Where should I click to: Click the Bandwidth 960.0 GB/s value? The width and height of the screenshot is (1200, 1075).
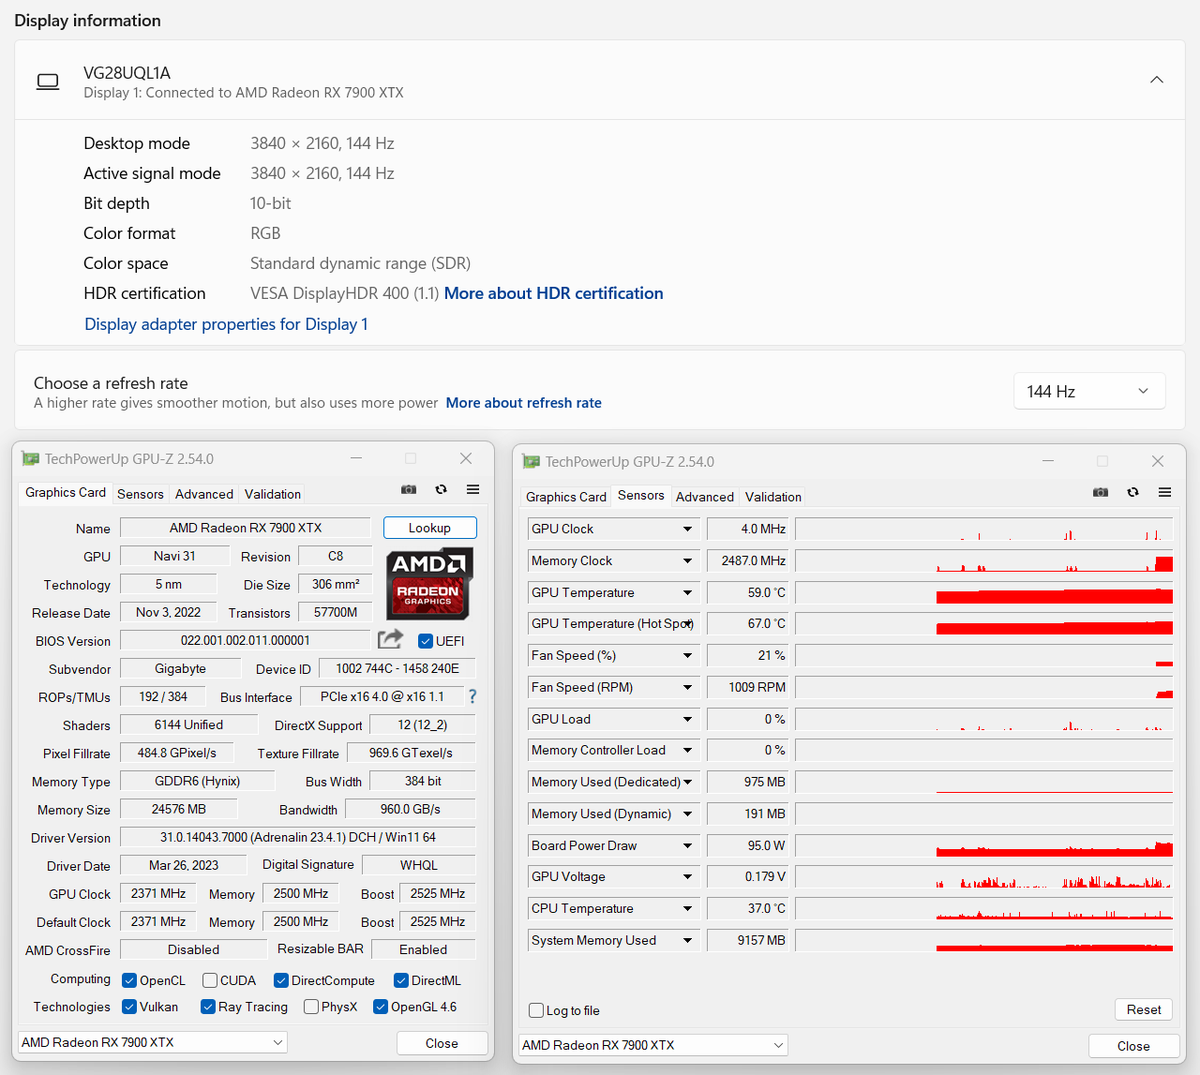(x=410, y=809)
